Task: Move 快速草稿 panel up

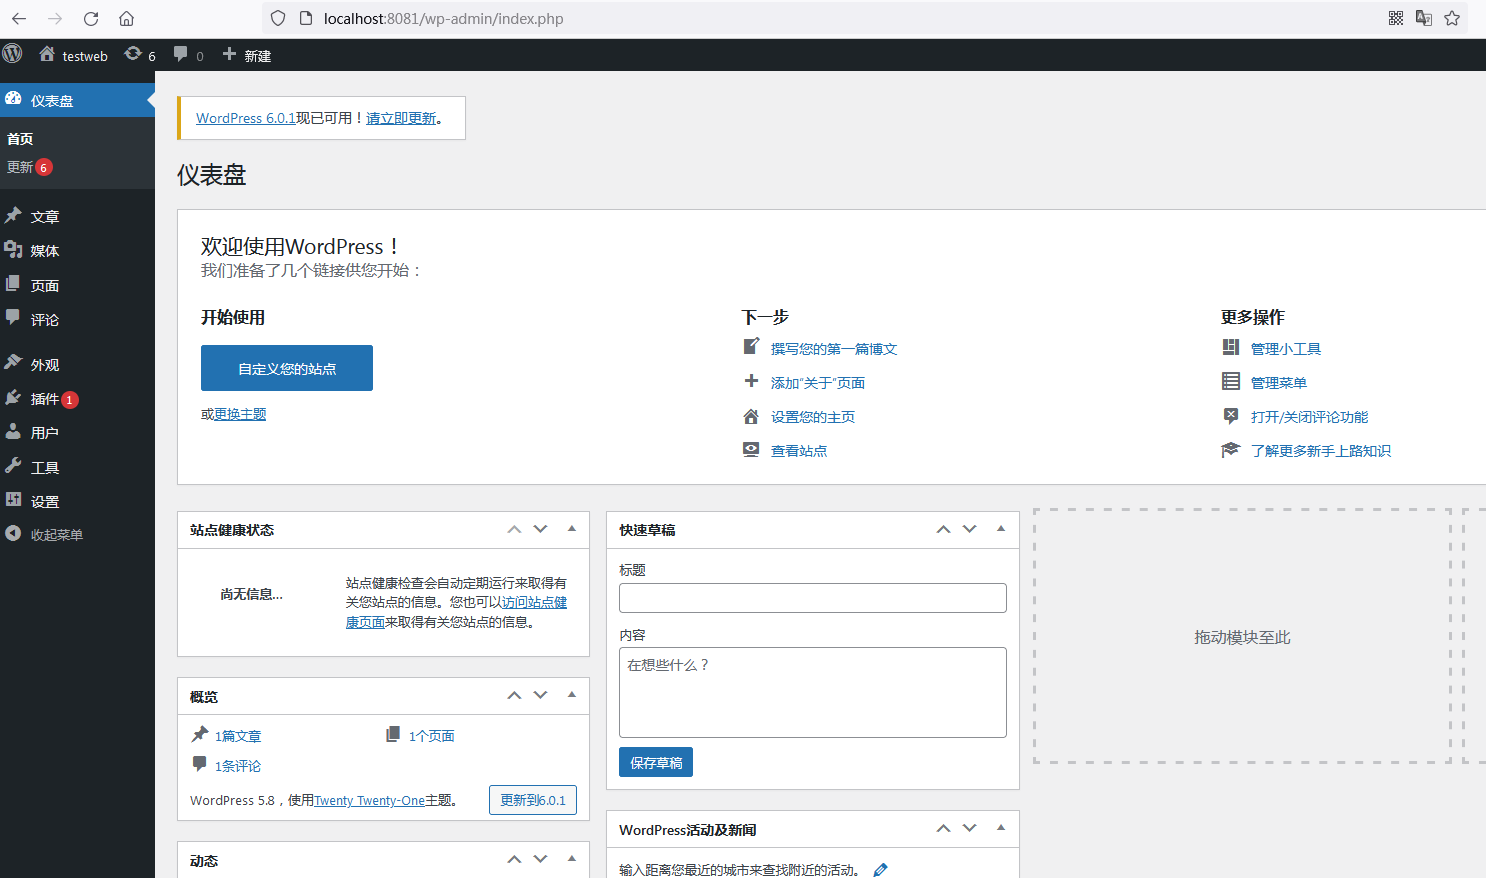Action: [x=943, y=529]
